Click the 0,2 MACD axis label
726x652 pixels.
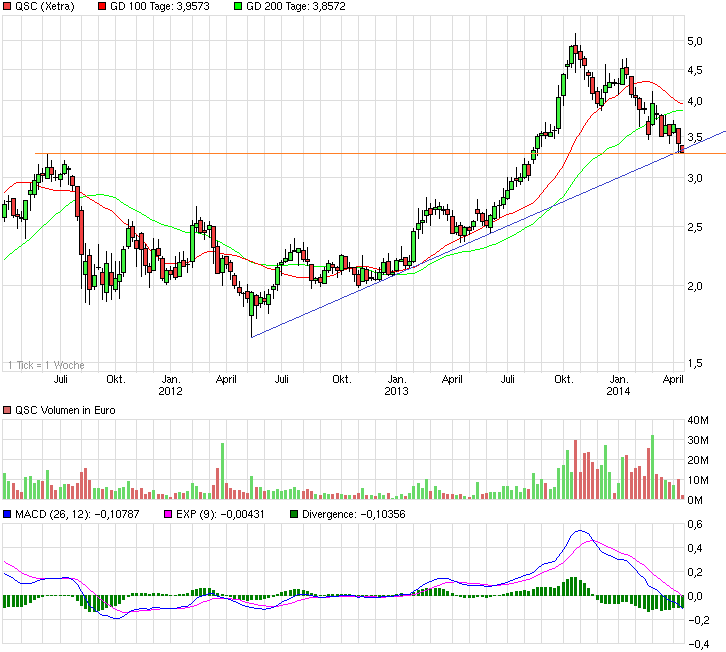click(695, 572)
